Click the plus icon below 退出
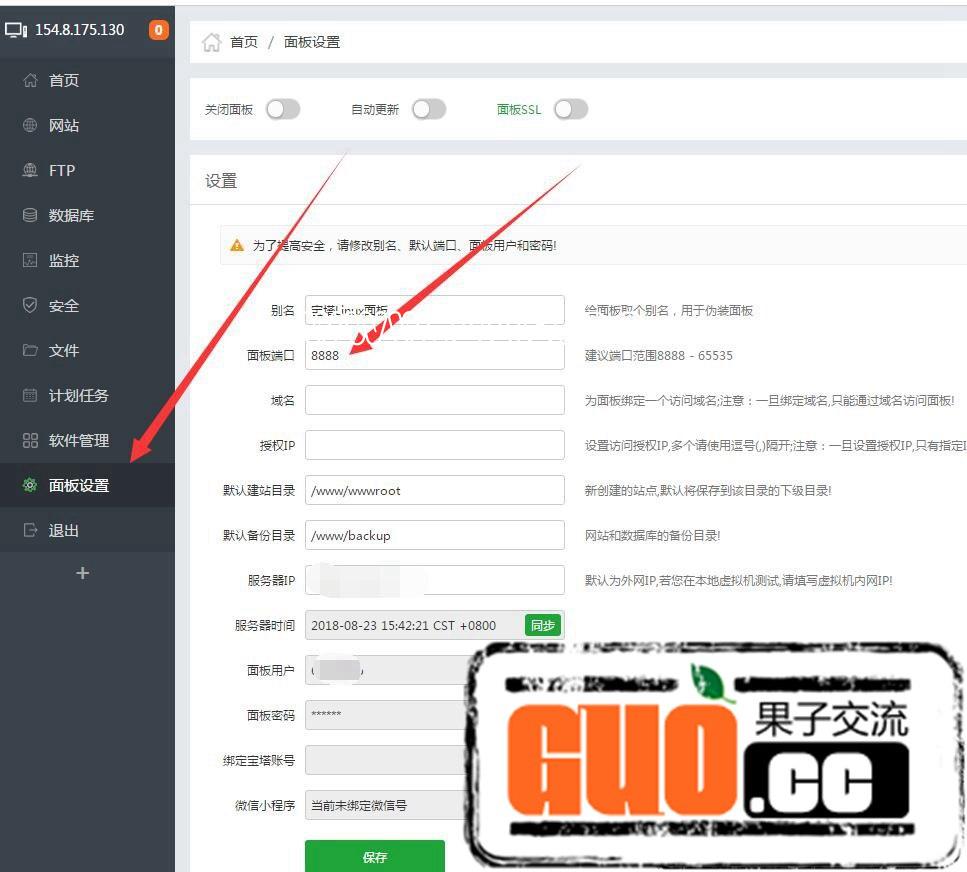Image resolution: width=967 pixels, height=872 pixels. 83,573
